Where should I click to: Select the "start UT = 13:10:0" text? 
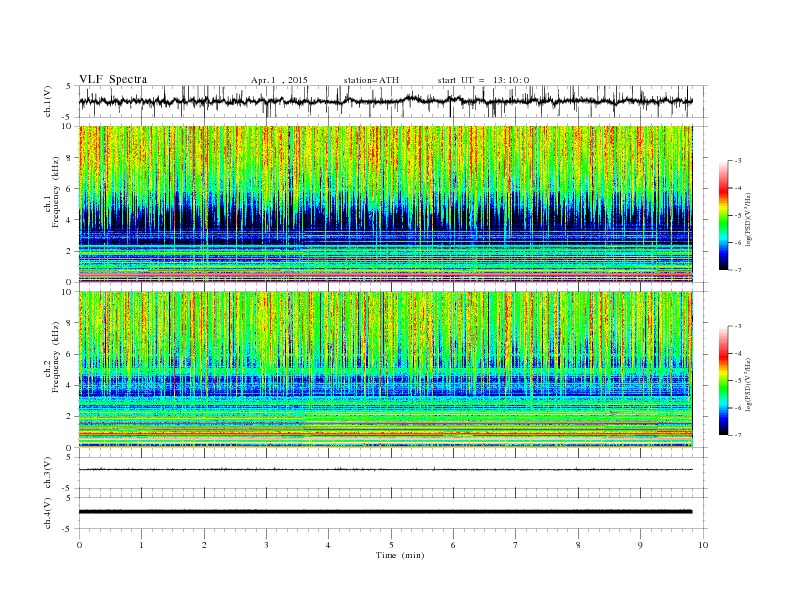coord(483,80)
